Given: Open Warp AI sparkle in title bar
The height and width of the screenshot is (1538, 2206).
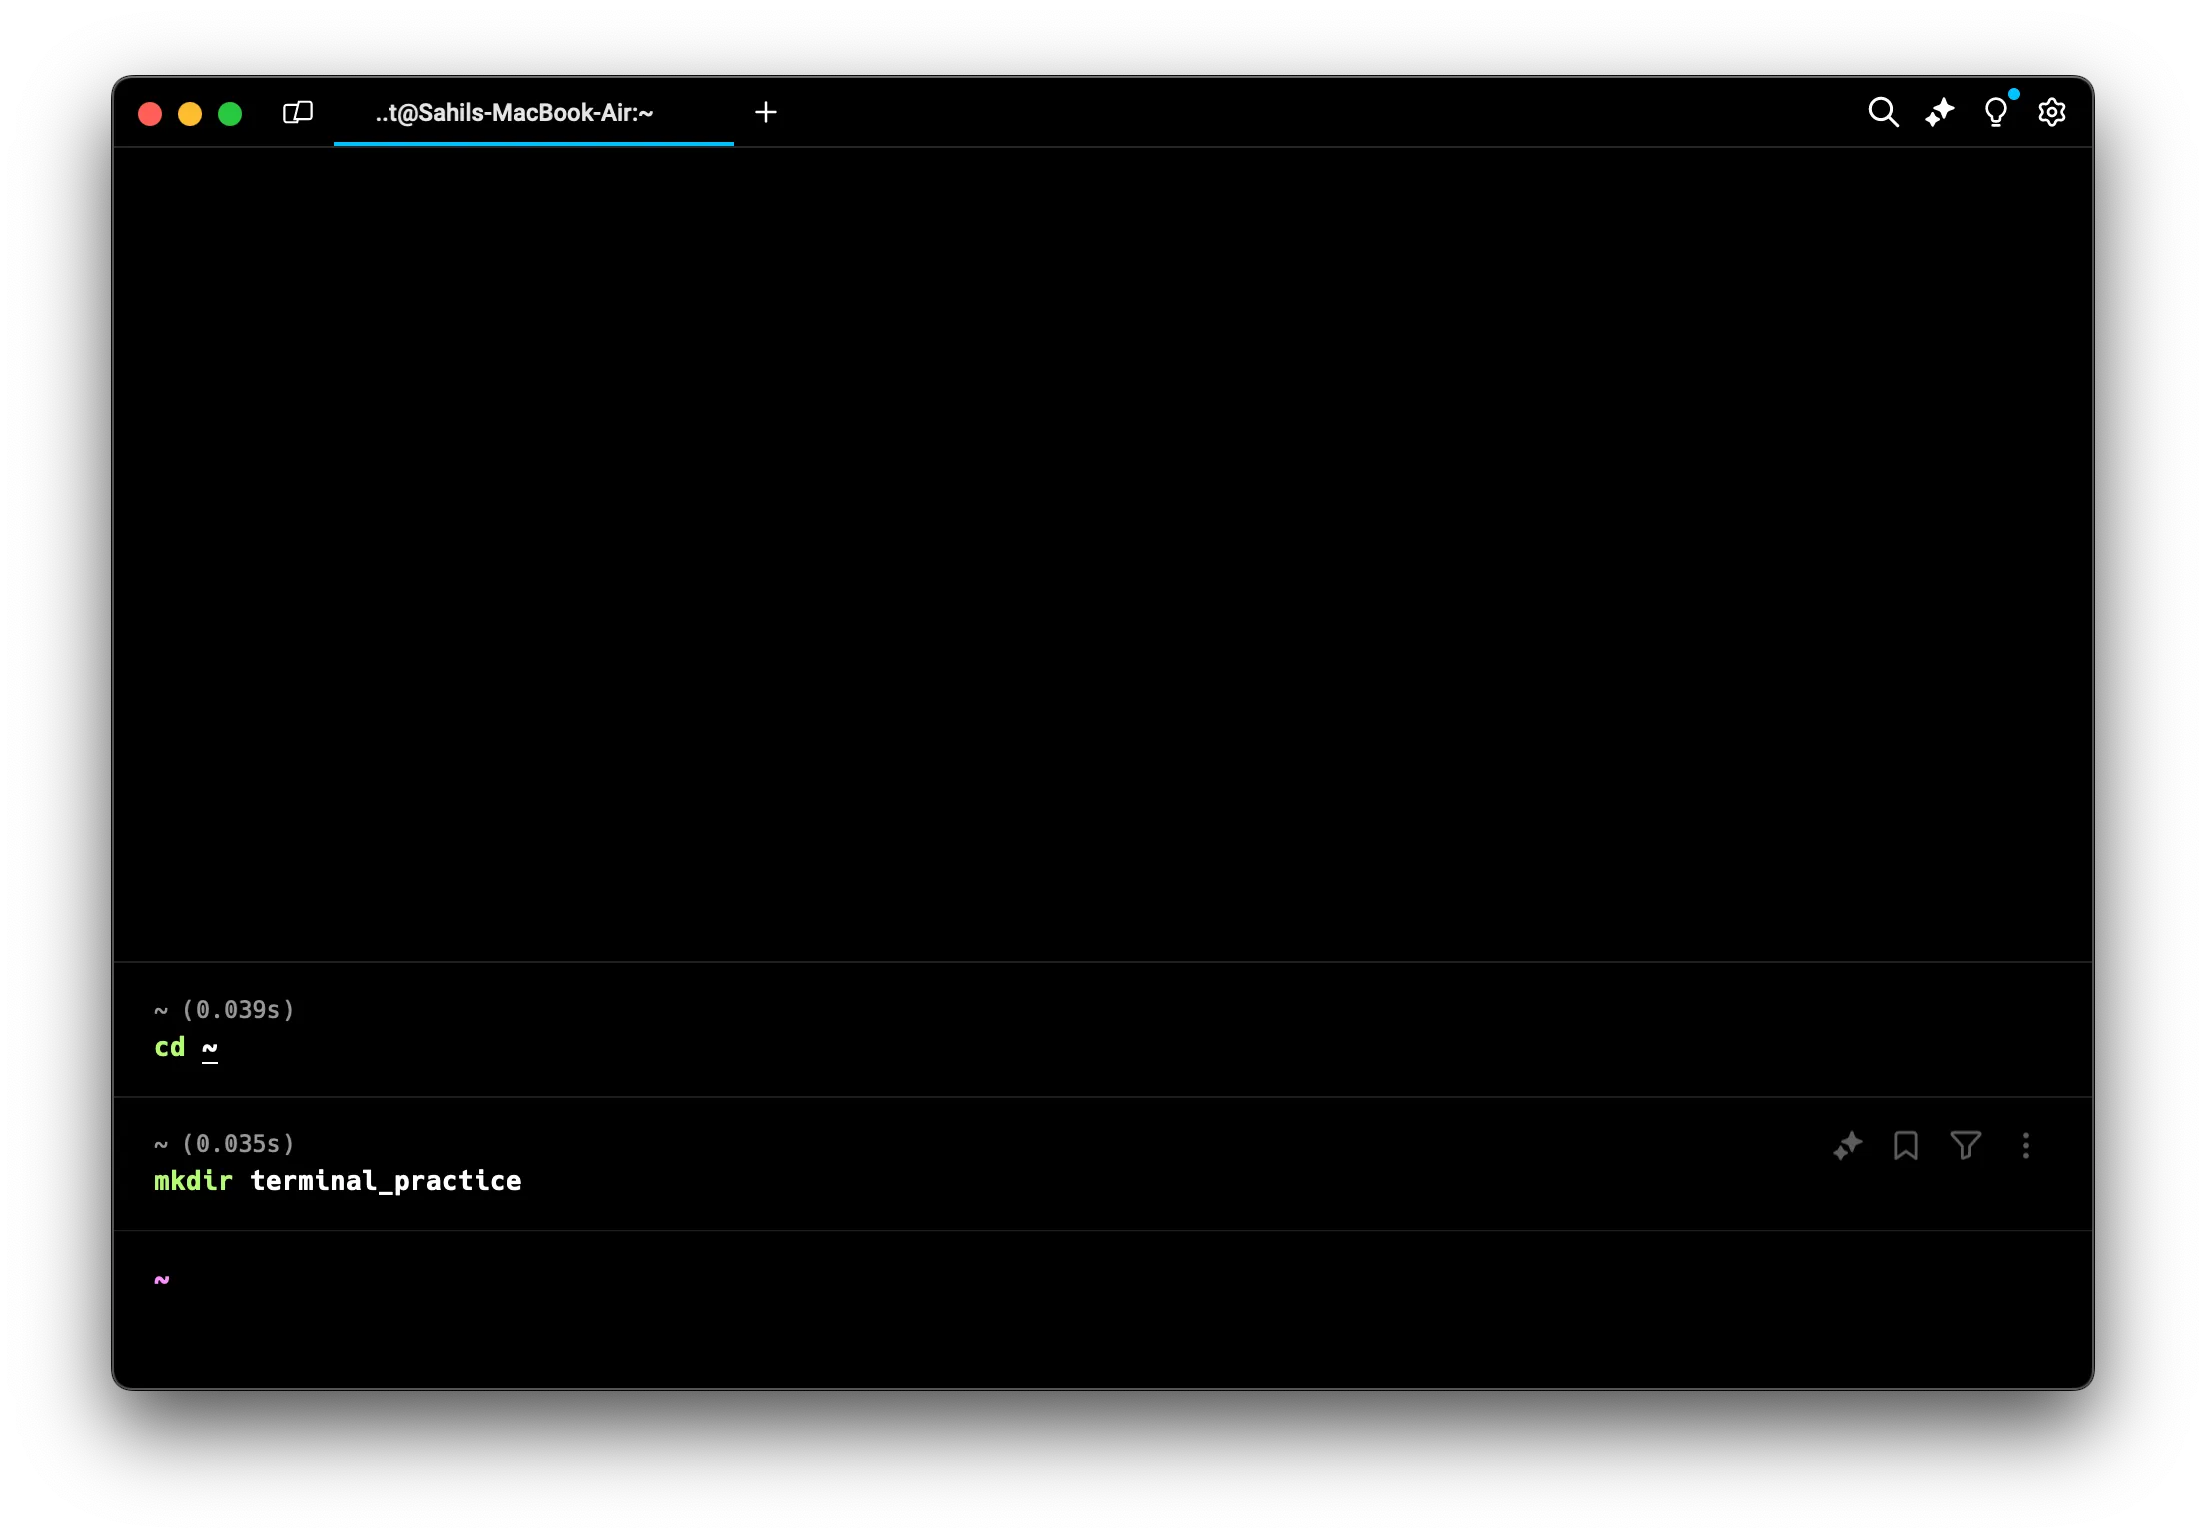Looking at the screenshot, I should [x=1939, y=112].
